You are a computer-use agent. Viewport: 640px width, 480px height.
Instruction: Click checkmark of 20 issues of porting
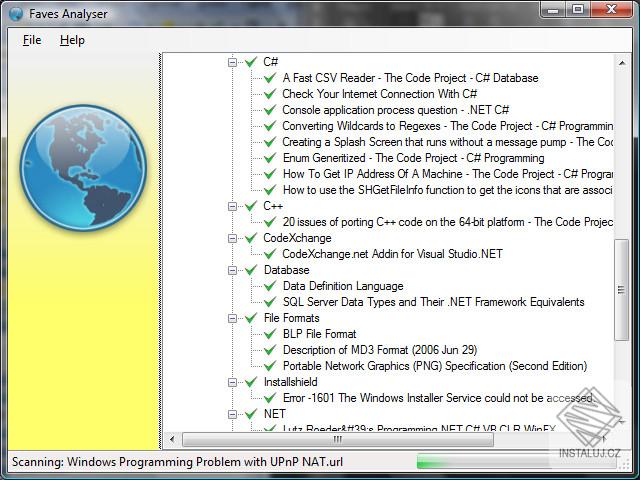pos(270,222)
